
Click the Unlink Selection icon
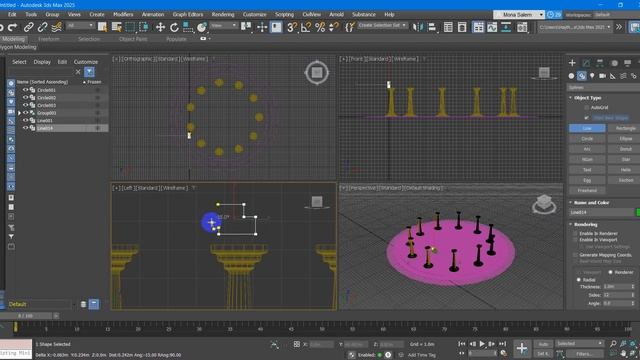point(42,27)
